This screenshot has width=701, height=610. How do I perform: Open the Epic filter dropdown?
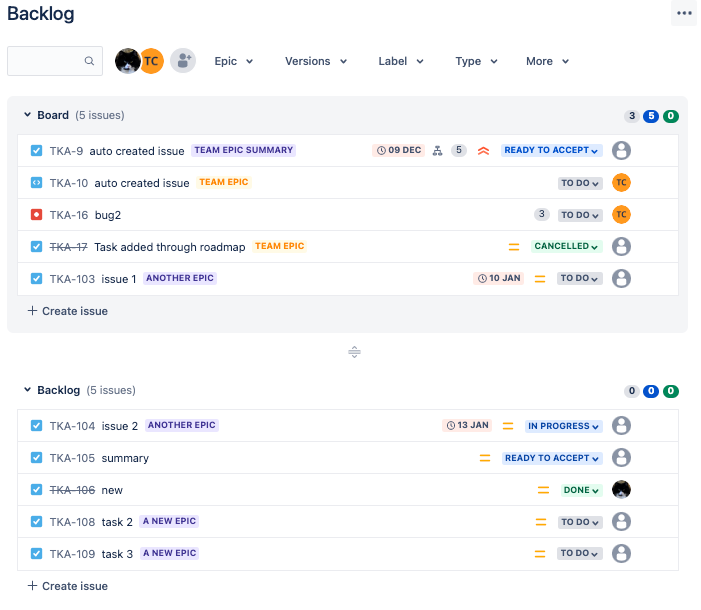coord(233,61)
